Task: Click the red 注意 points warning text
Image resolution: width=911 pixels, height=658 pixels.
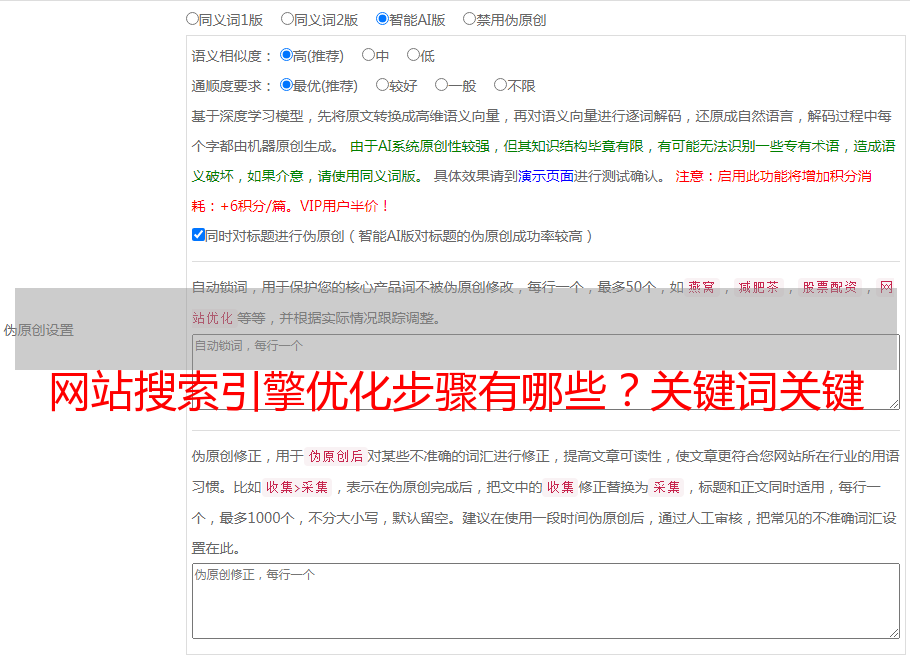Action: point(532,191)
